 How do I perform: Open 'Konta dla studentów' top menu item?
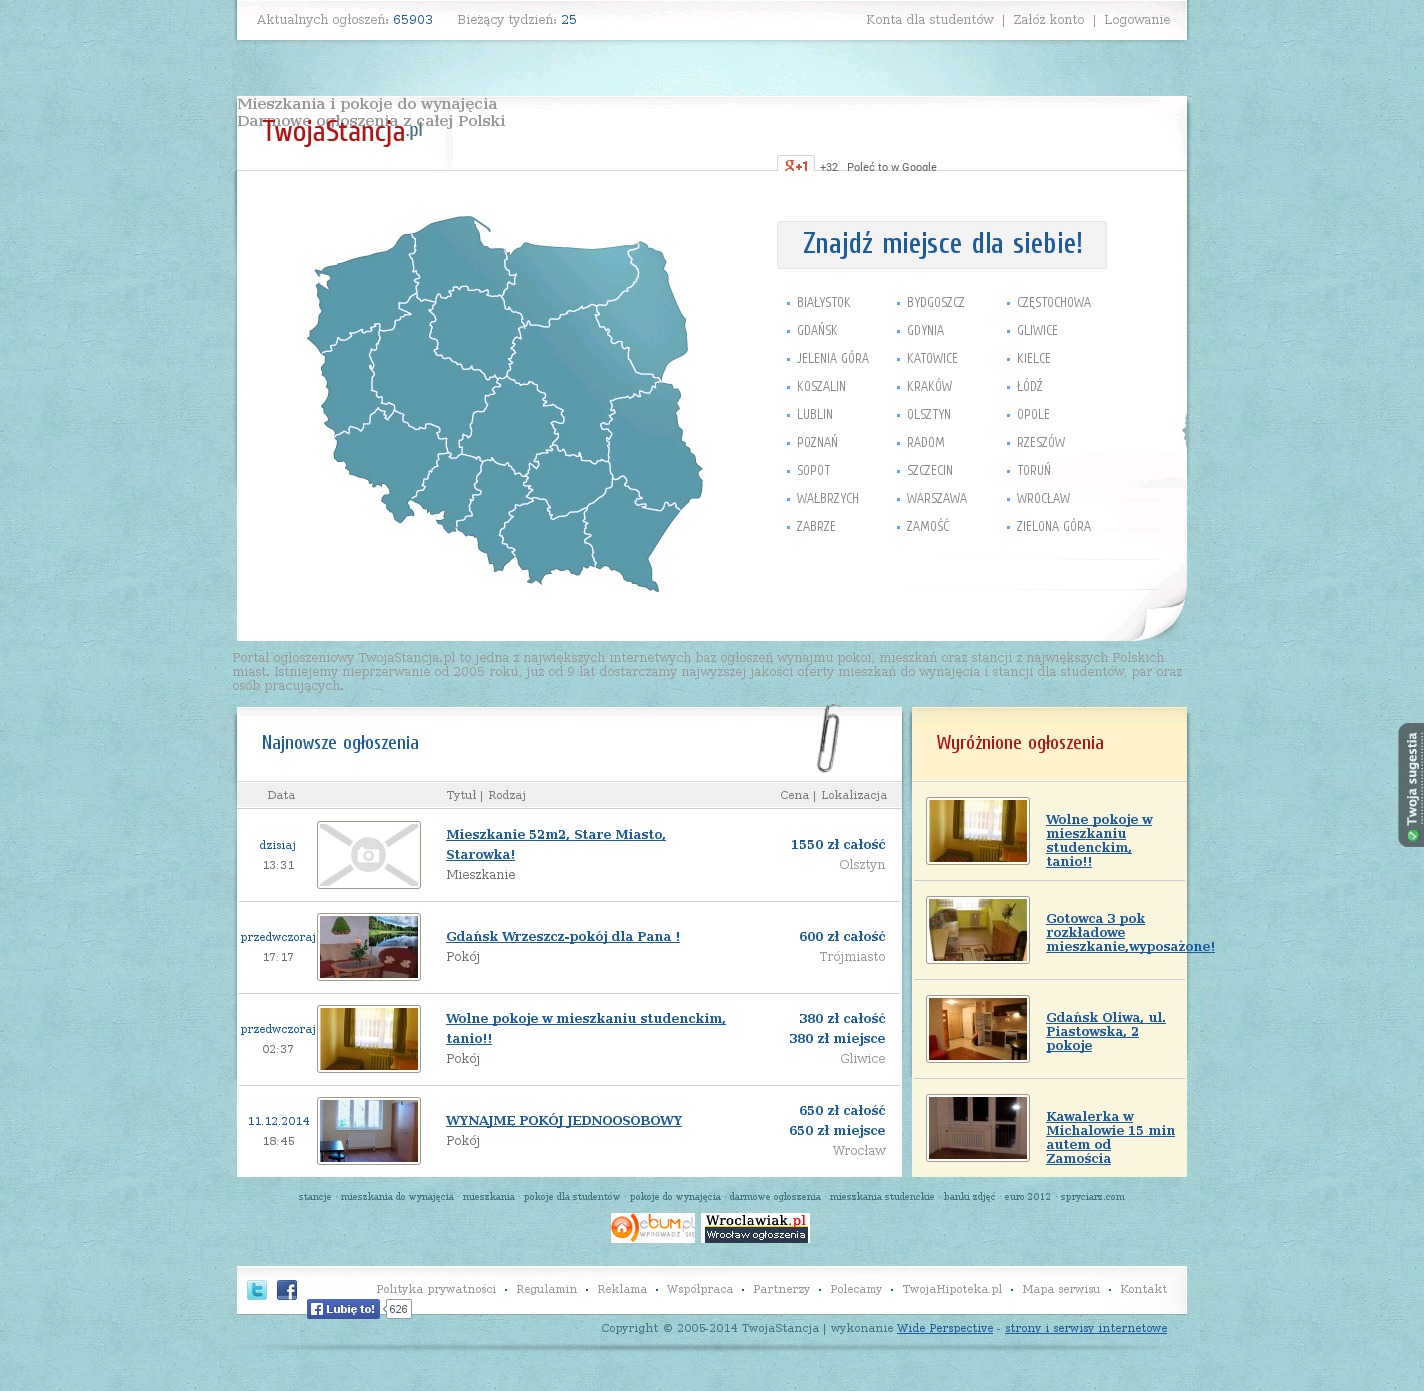pyautogui.click(x=929, y=20)
